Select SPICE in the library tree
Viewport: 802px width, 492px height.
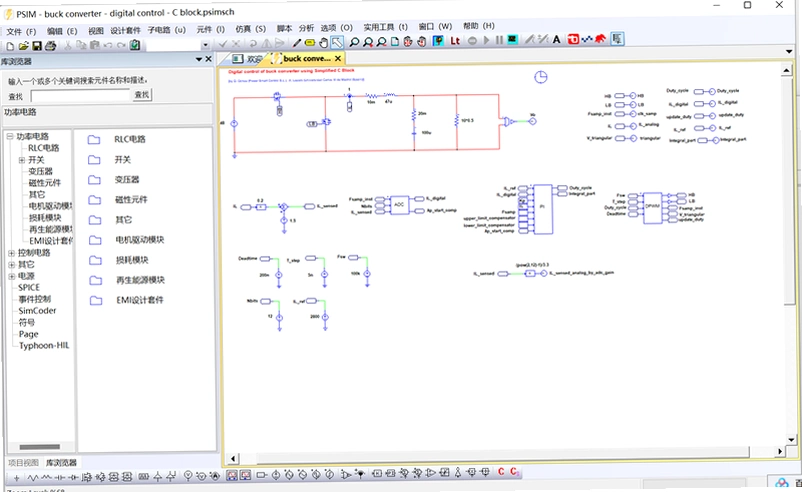tap(29, 287)
